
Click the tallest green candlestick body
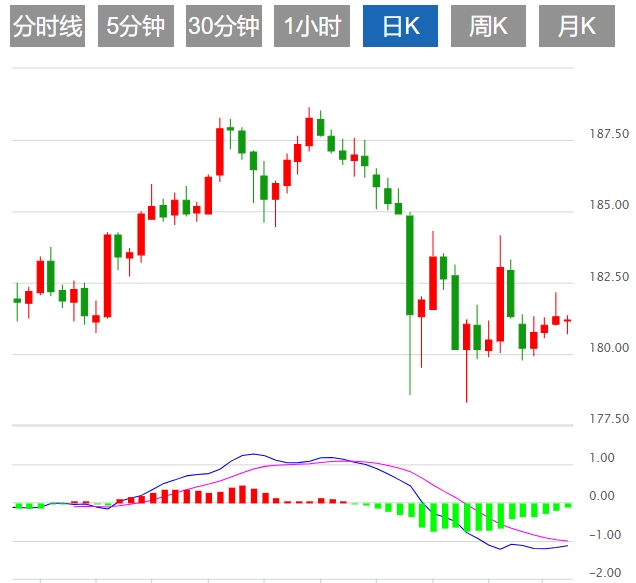410,265
